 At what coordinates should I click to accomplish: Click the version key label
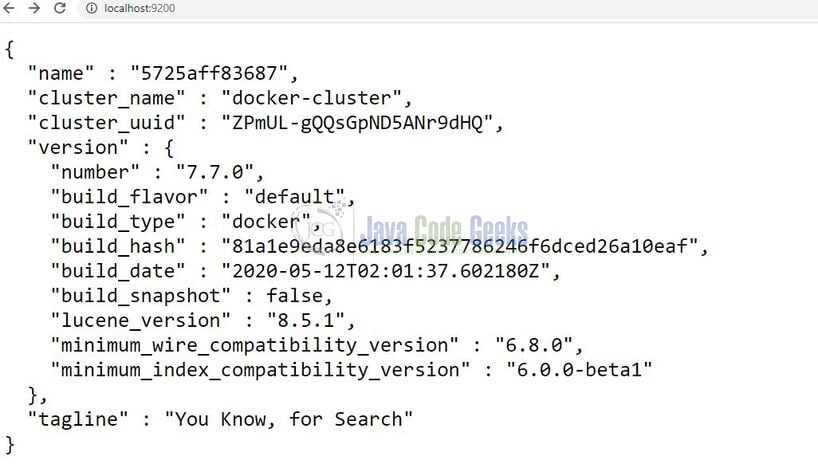tap(78, 148)
